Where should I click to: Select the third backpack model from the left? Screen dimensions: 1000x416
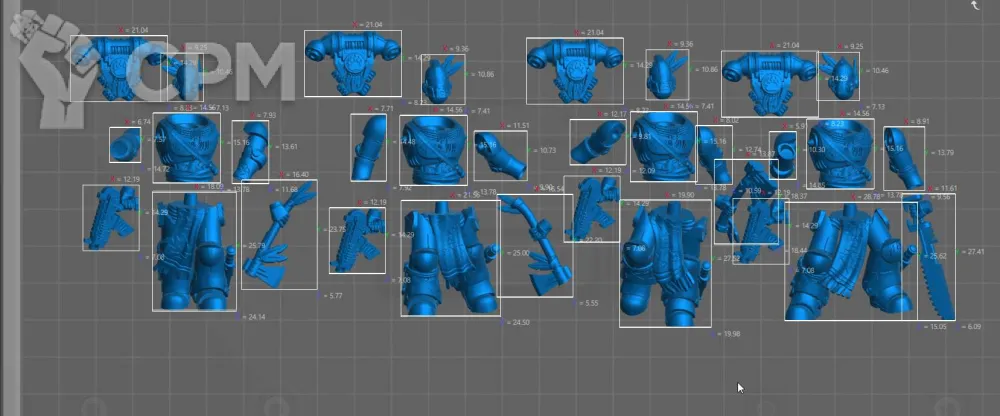(574, 70)
